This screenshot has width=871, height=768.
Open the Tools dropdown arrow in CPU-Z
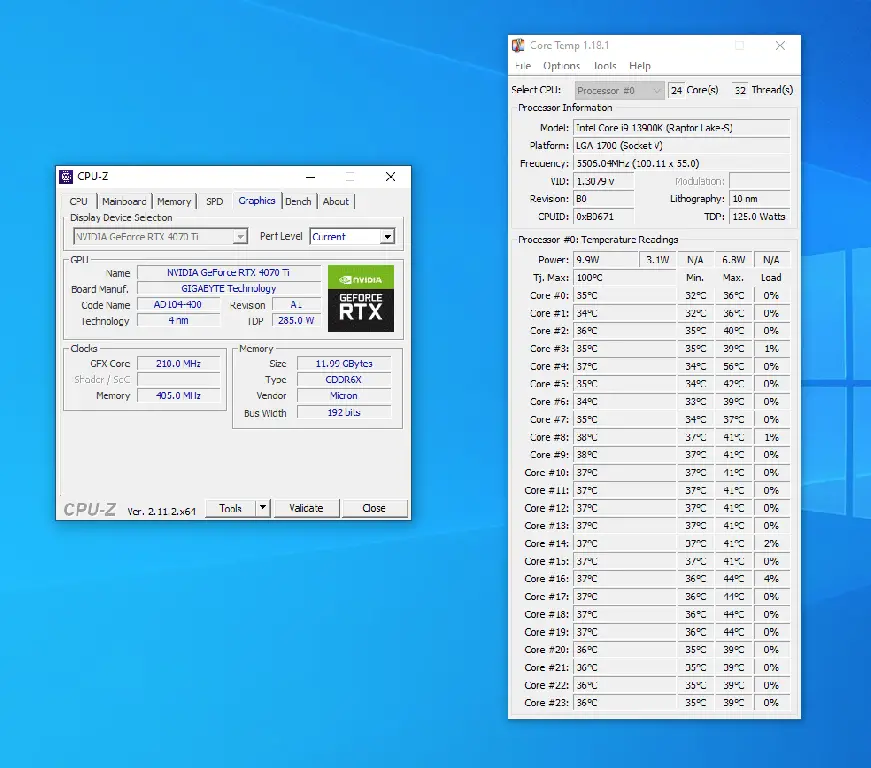tap(263, 508)
